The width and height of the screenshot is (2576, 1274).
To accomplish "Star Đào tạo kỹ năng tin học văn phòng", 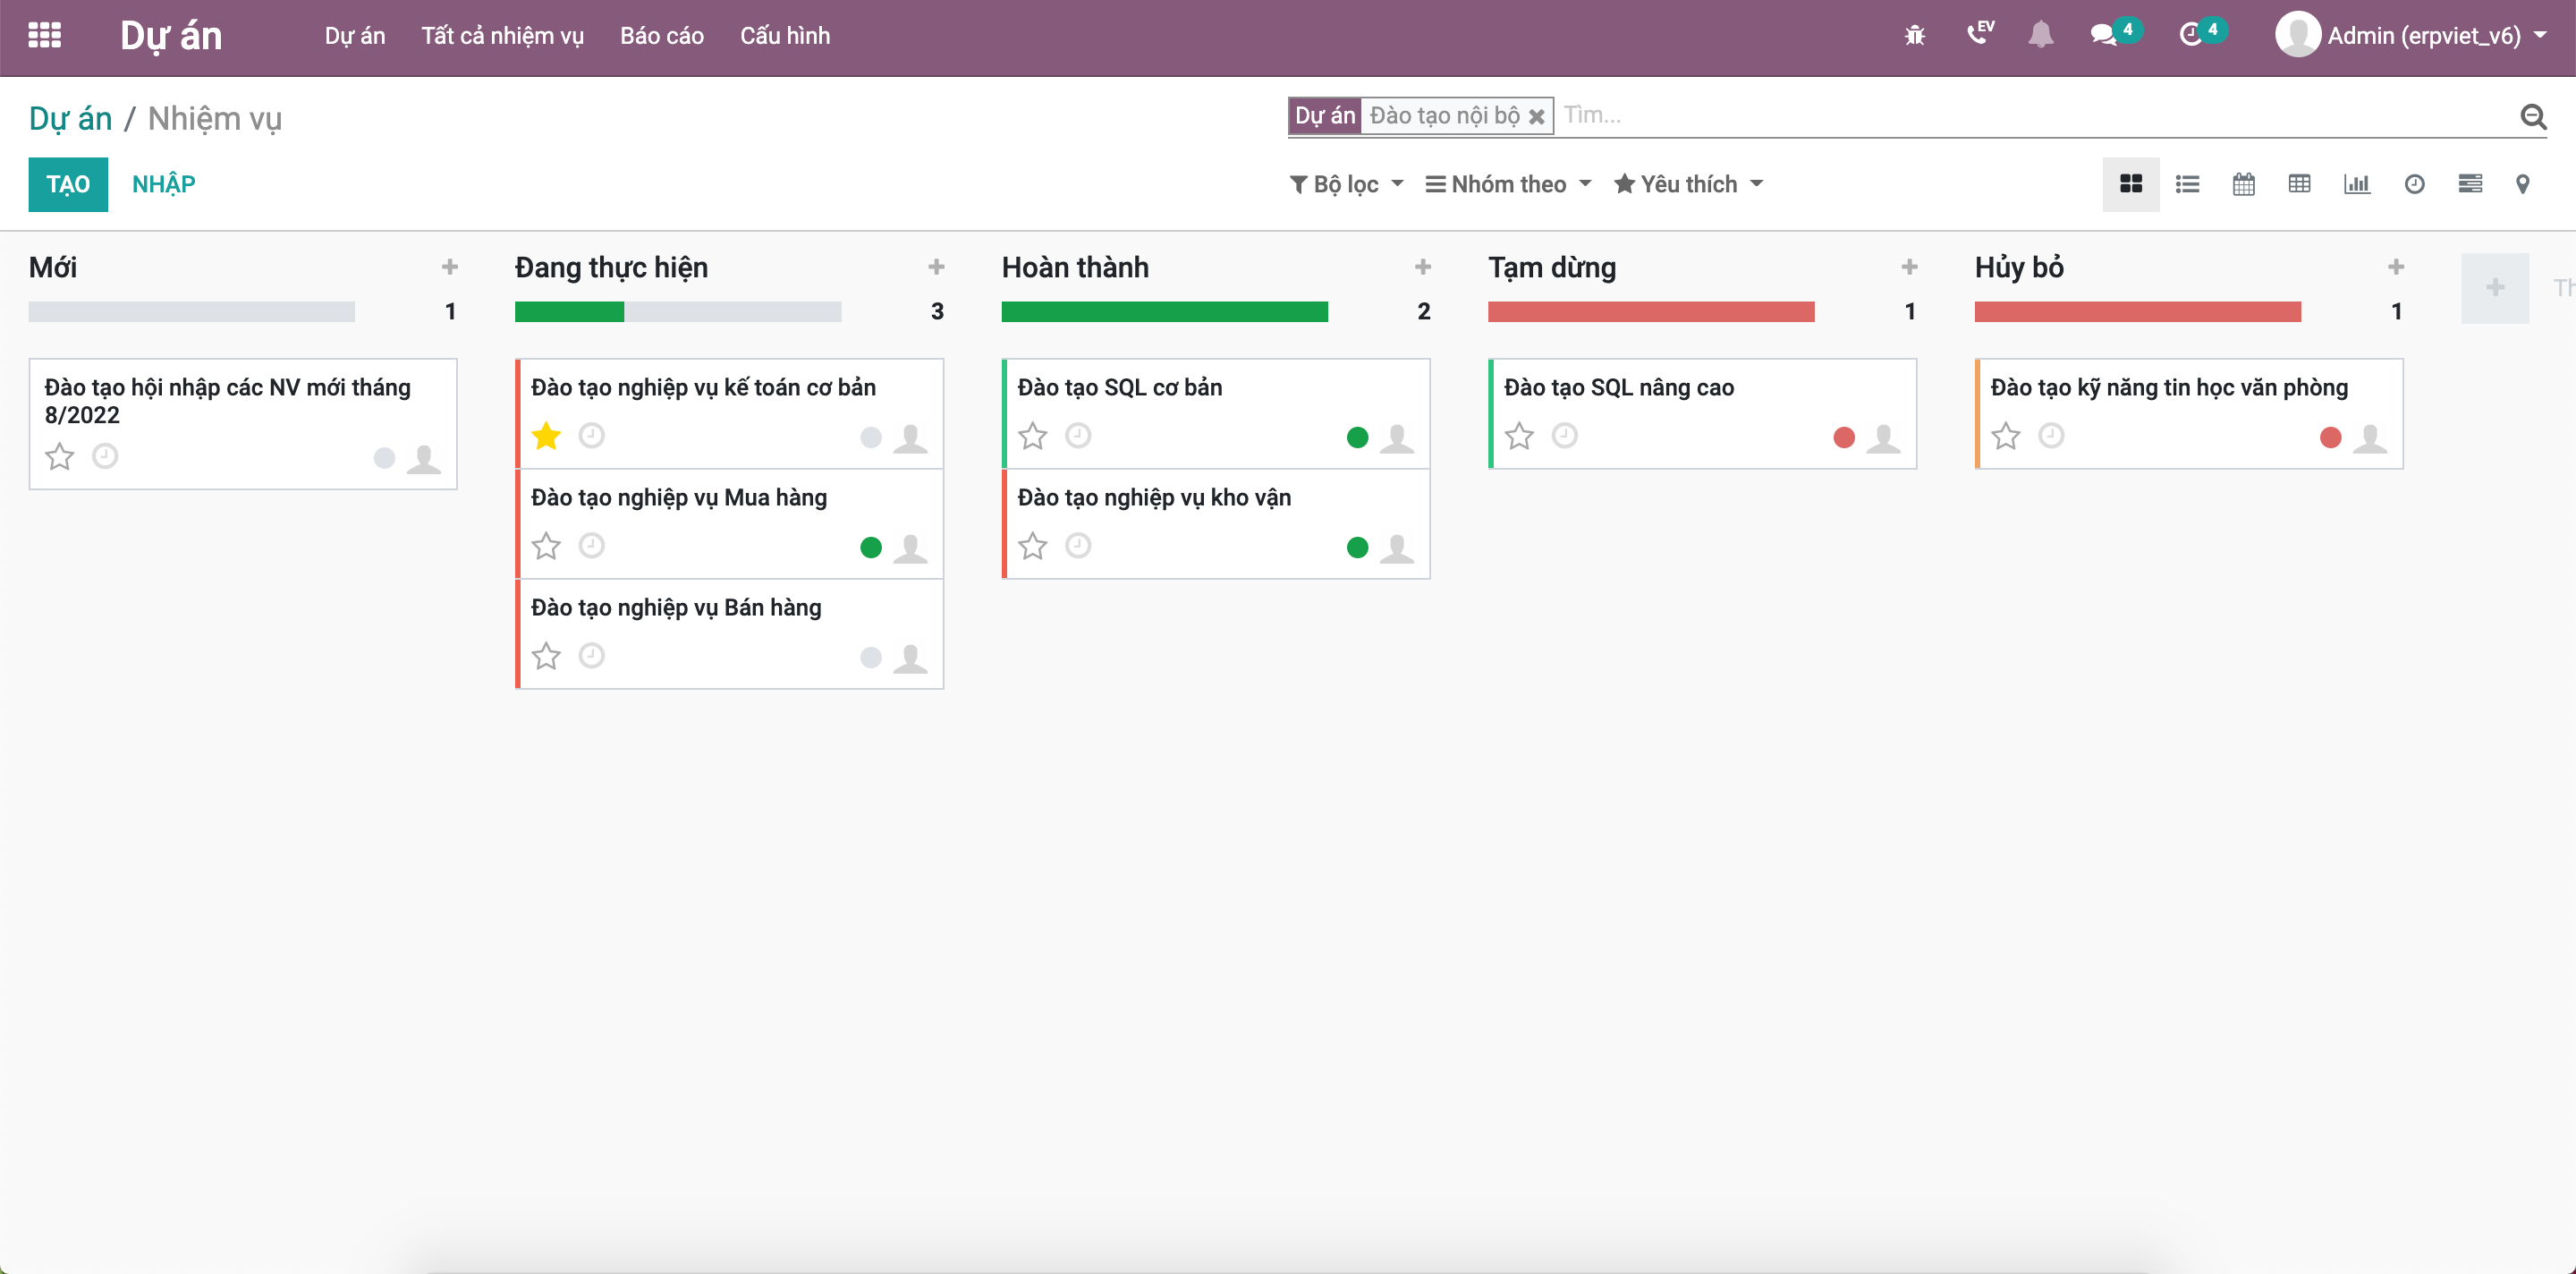I will coord(2005,436).
